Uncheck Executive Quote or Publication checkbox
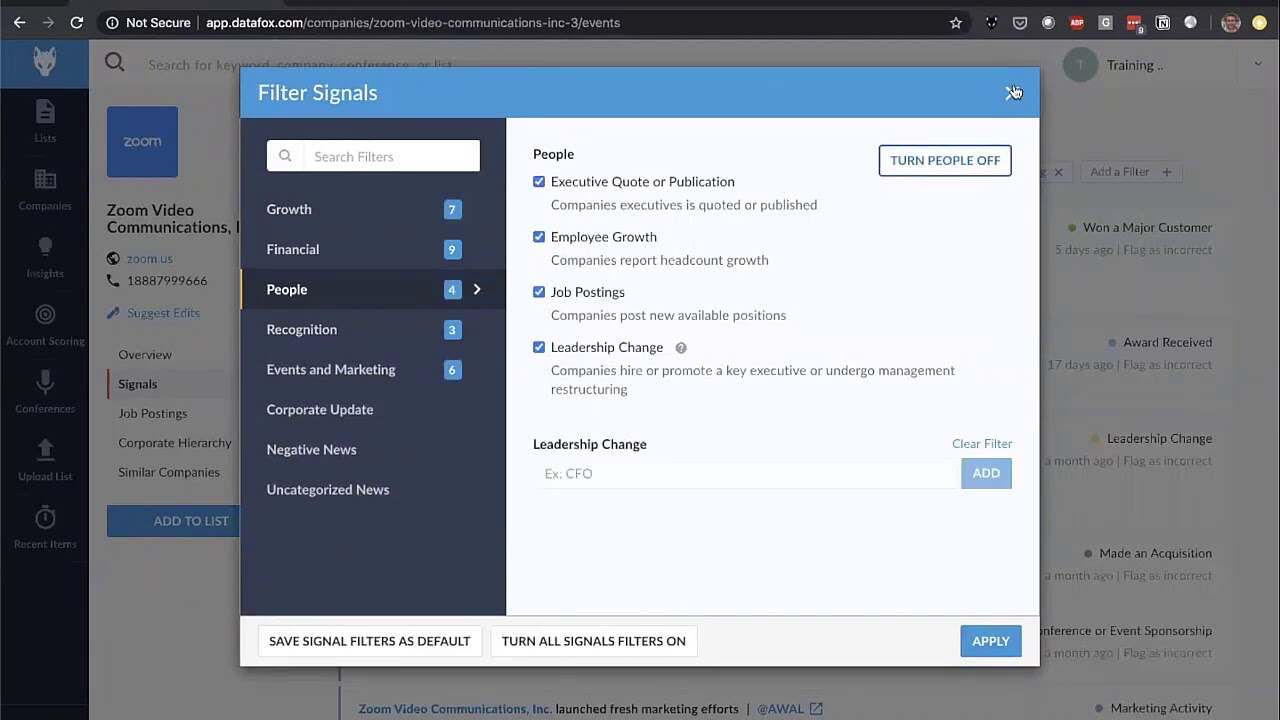The width and height of the screenshot is (1280, 720). (x=539, y=182)
